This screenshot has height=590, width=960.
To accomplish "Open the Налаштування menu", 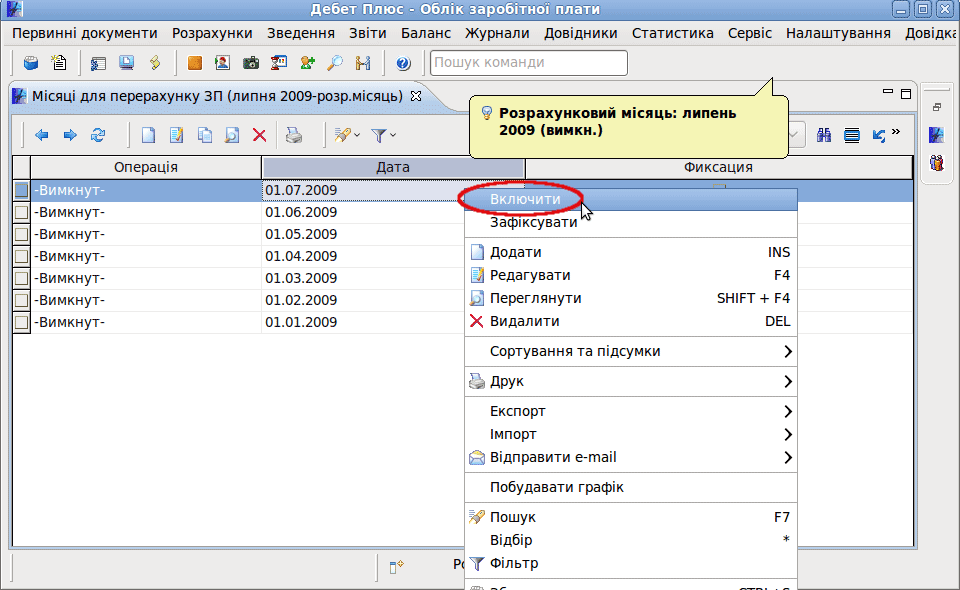I will click(x=838, y=33).
